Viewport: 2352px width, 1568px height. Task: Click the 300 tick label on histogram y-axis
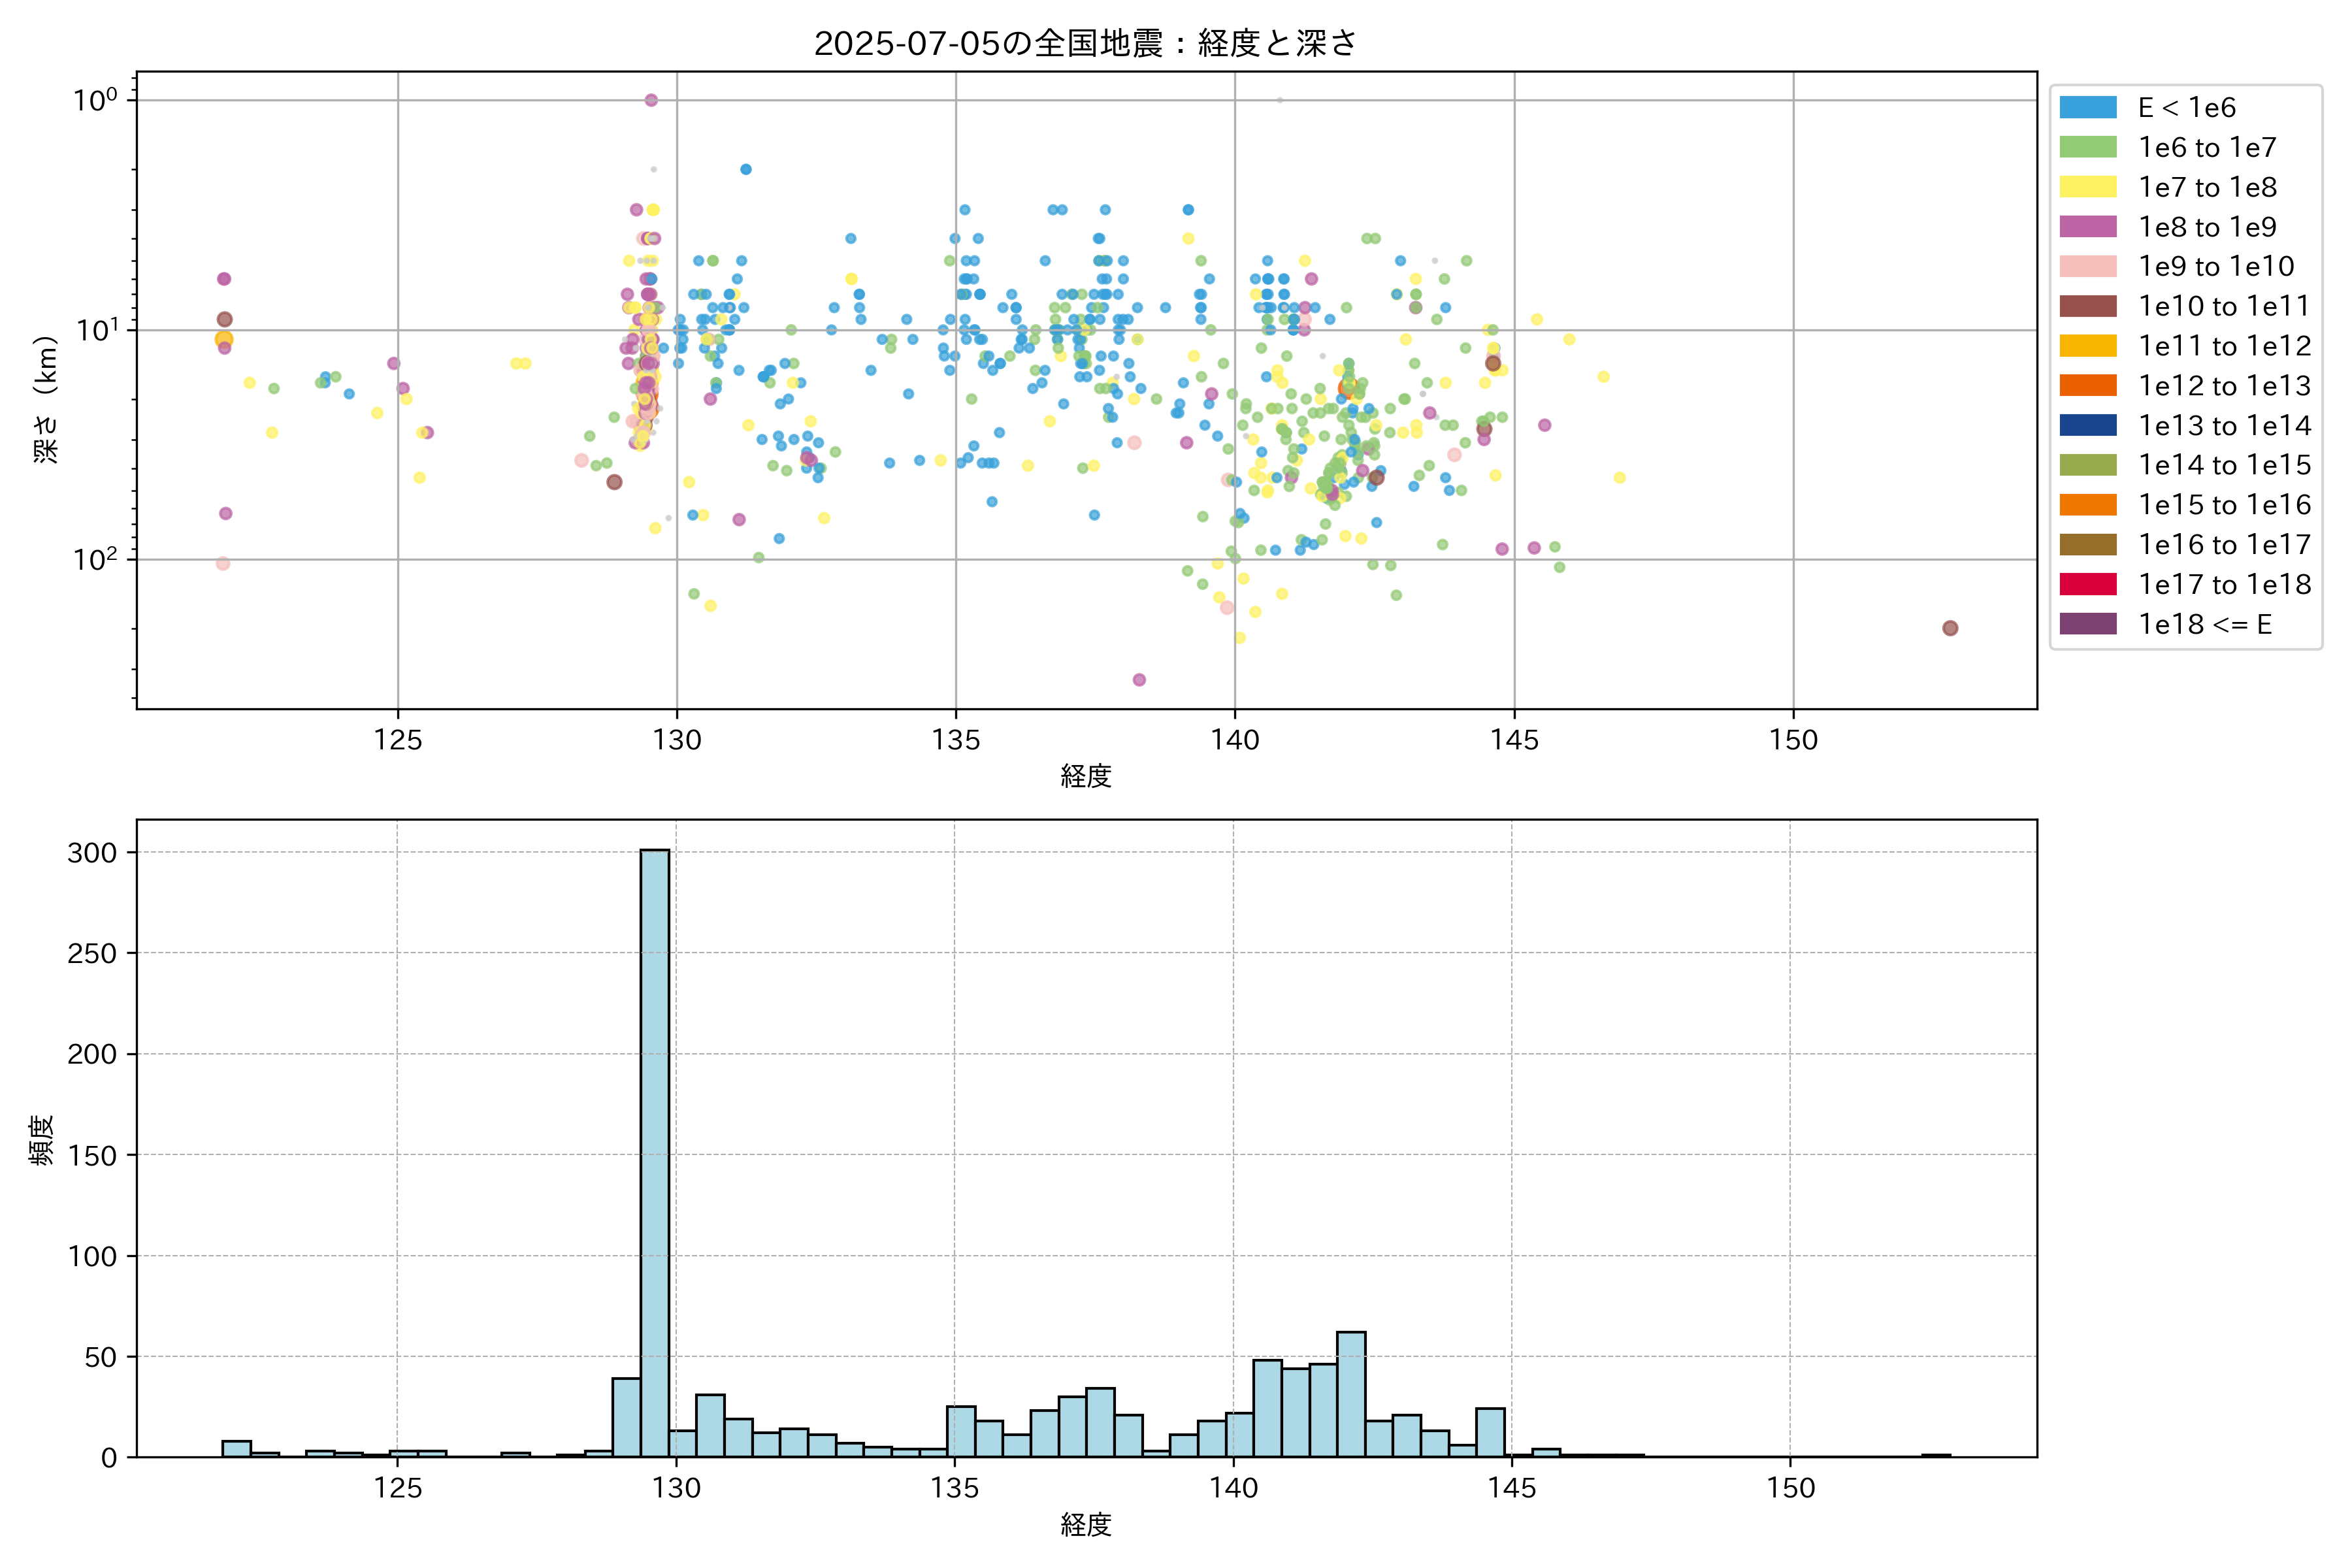click(92, 853)
